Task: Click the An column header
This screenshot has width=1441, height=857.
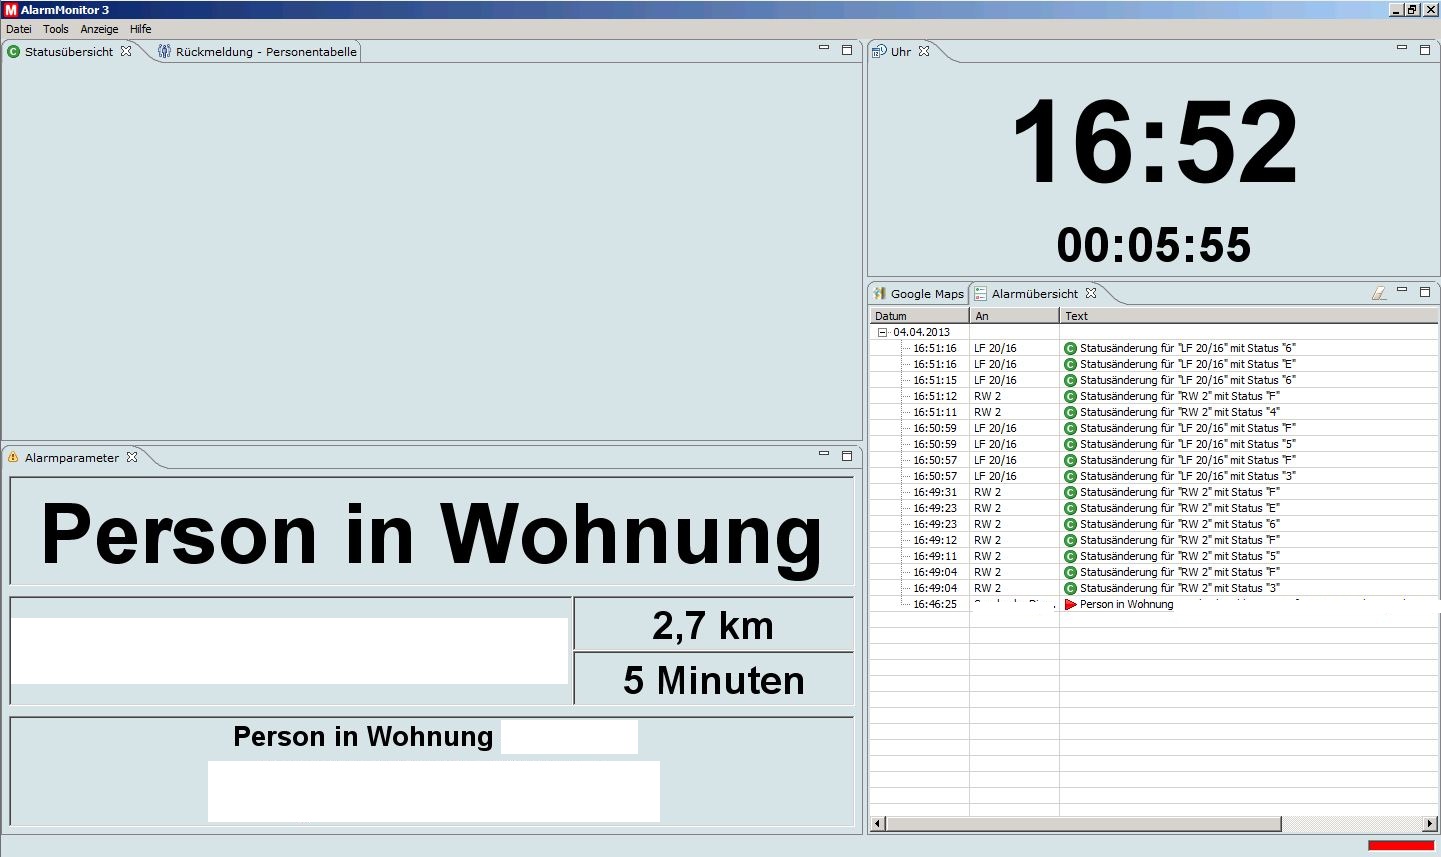Action: (1012, 316)
